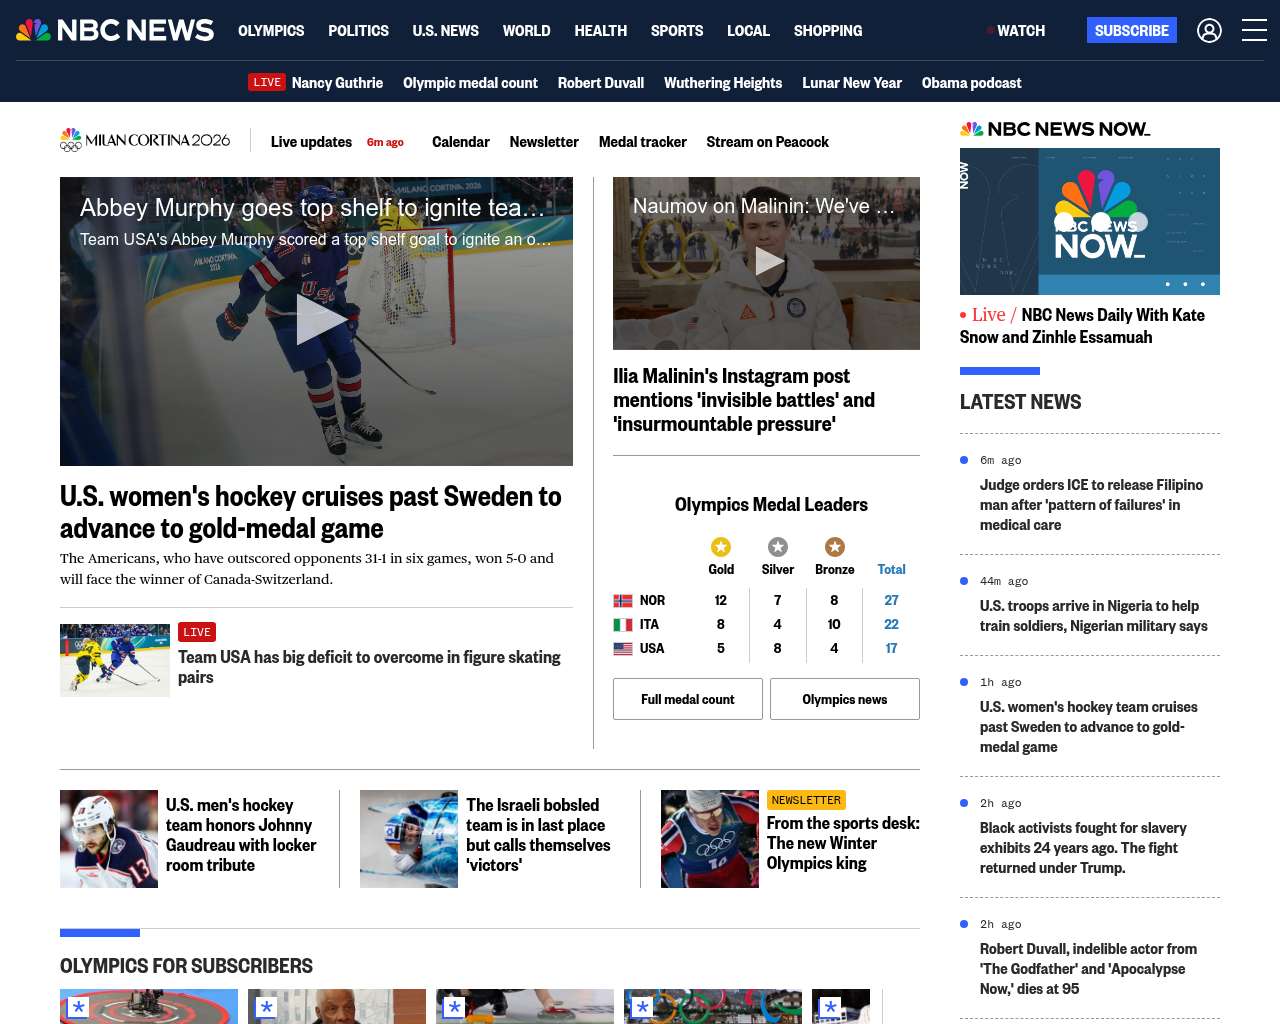Image resolution: width=1280 pixels, height=1024 pixels.
Task: Open the Olympics Calendar tab
Action: coord(461,142)
